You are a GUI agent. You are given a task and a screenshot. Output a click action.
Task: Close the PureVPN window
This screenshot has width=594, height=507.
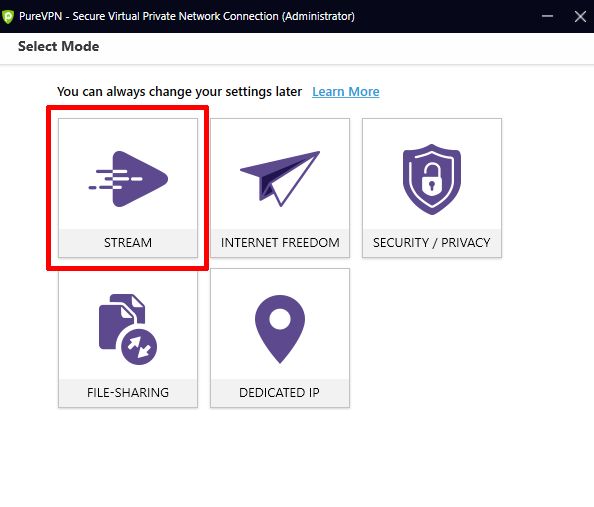click(x=580, y=16)
